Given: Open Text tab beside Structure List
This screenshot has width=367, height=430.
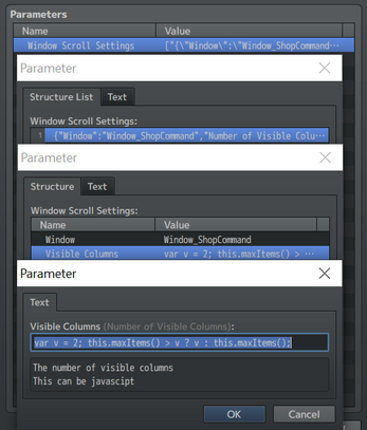Looking at the screenshot, I should [117, 97].
